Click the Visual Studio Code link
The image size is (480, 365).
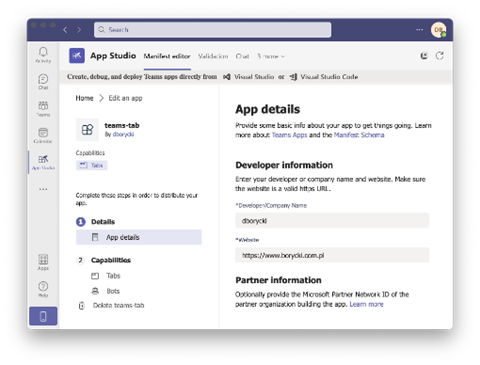point(324,77)
